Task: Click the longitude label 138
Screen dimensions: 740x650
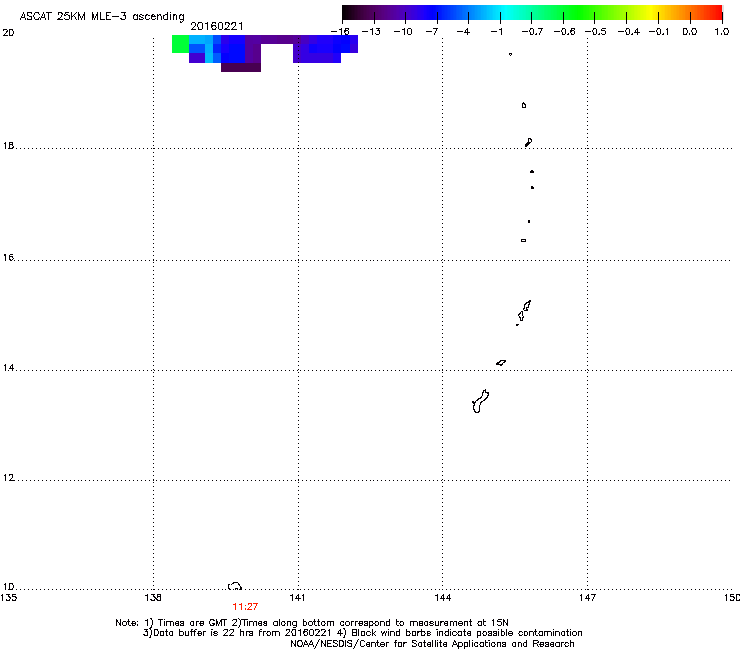Action: pyautogui.click(x=153, y=598)
